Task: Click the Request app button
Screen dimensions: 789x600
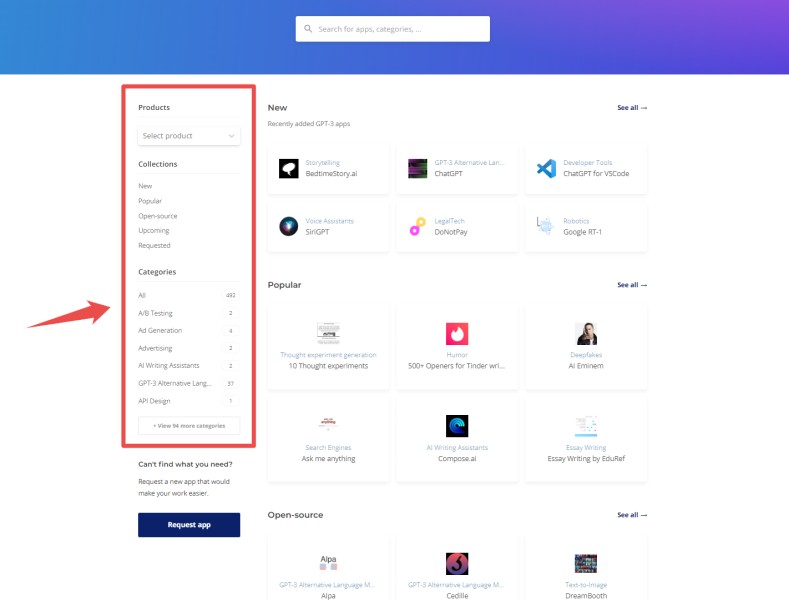Action: (x=189, y=525)
